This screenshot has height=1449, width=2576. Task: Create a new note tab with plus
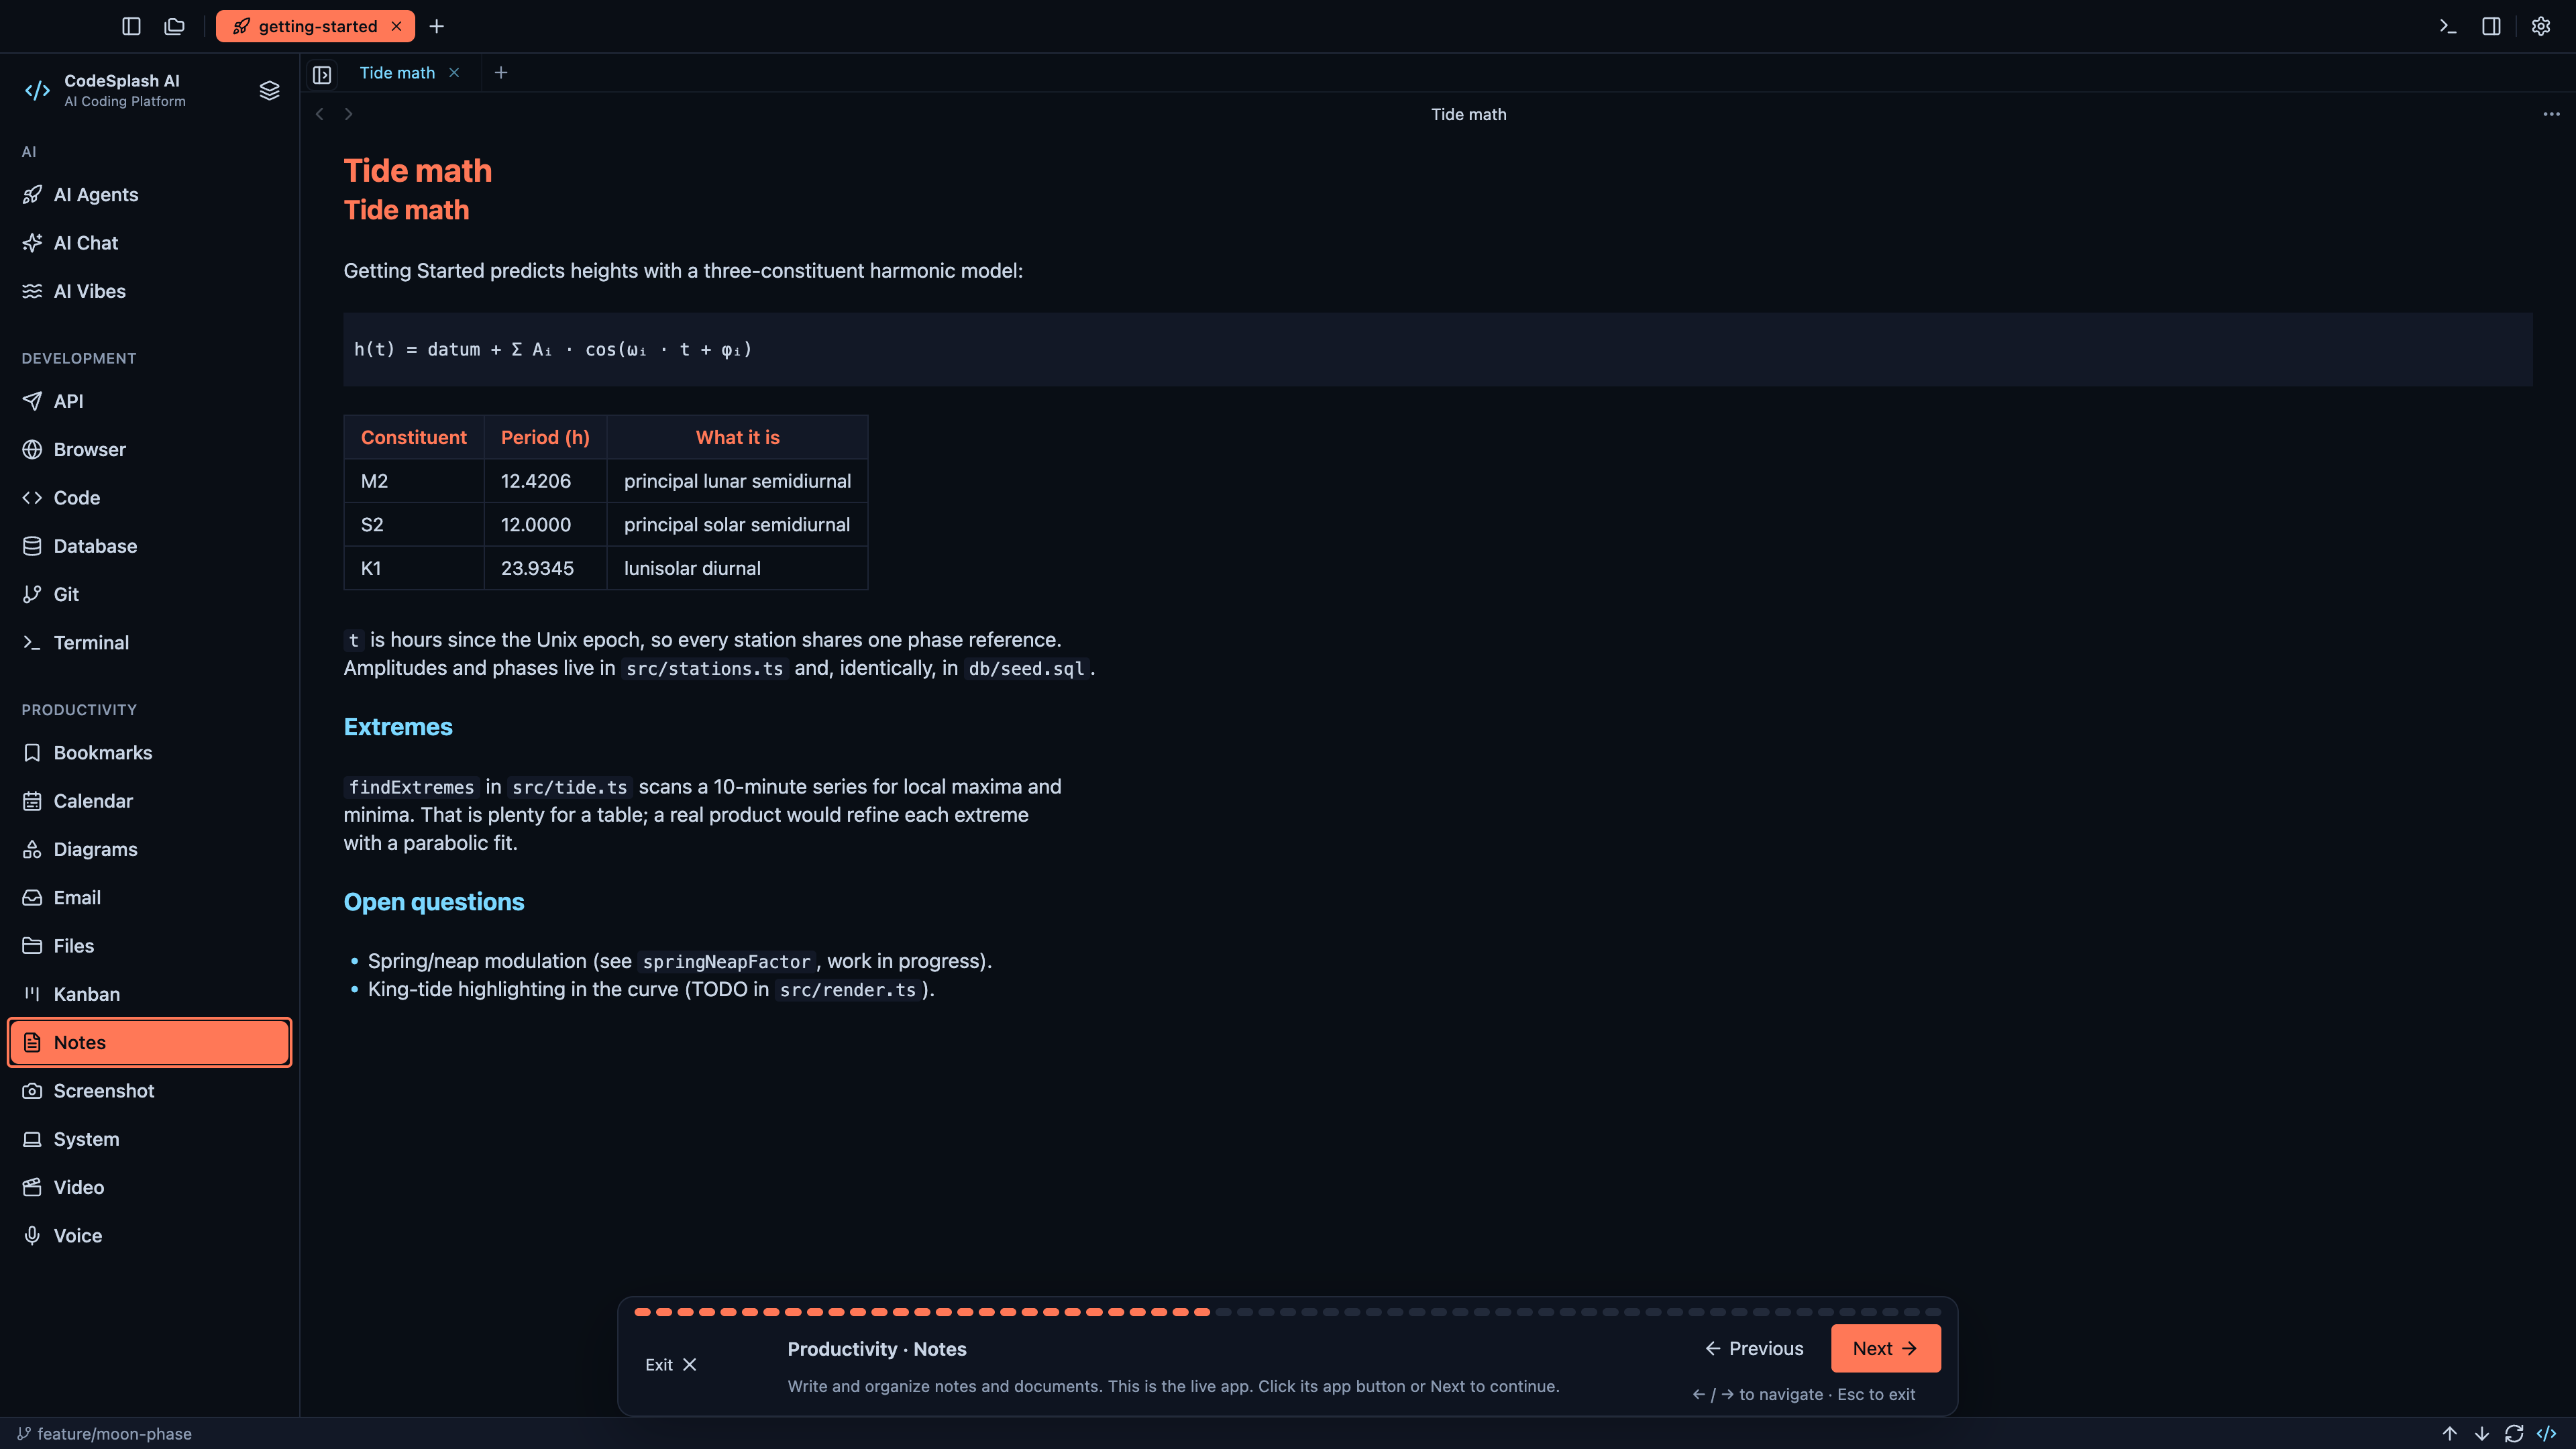click(x=501, y=73)
